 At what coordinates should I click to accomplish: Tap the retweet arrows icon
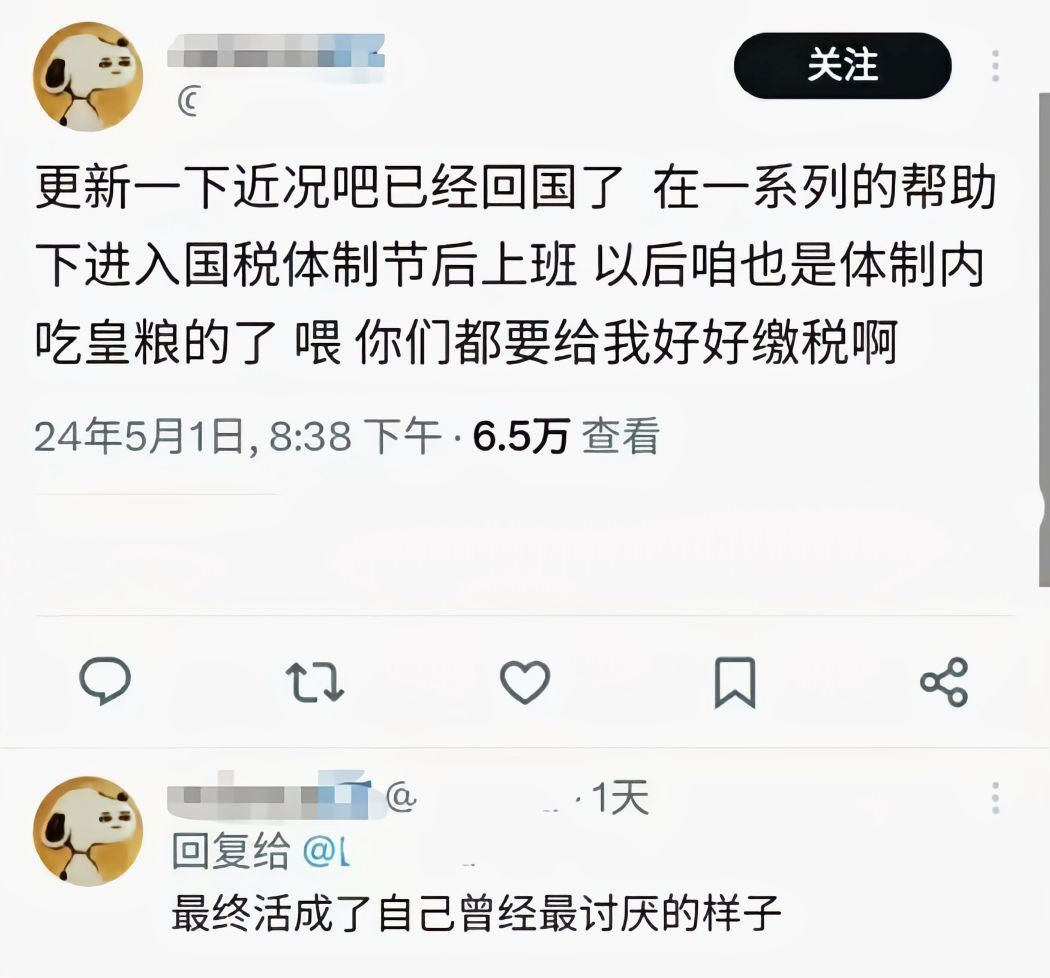coord(315,682)
